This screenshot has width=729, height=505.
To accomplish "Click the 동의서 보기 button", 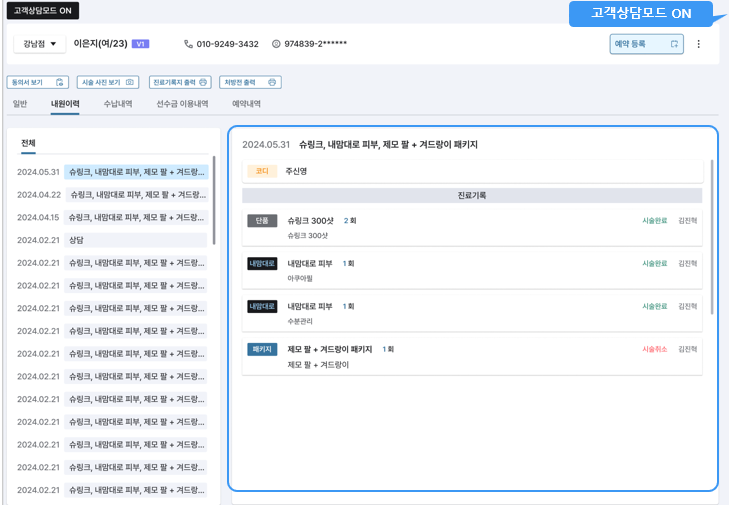I will pyautogui.click(x=38, y=82).
